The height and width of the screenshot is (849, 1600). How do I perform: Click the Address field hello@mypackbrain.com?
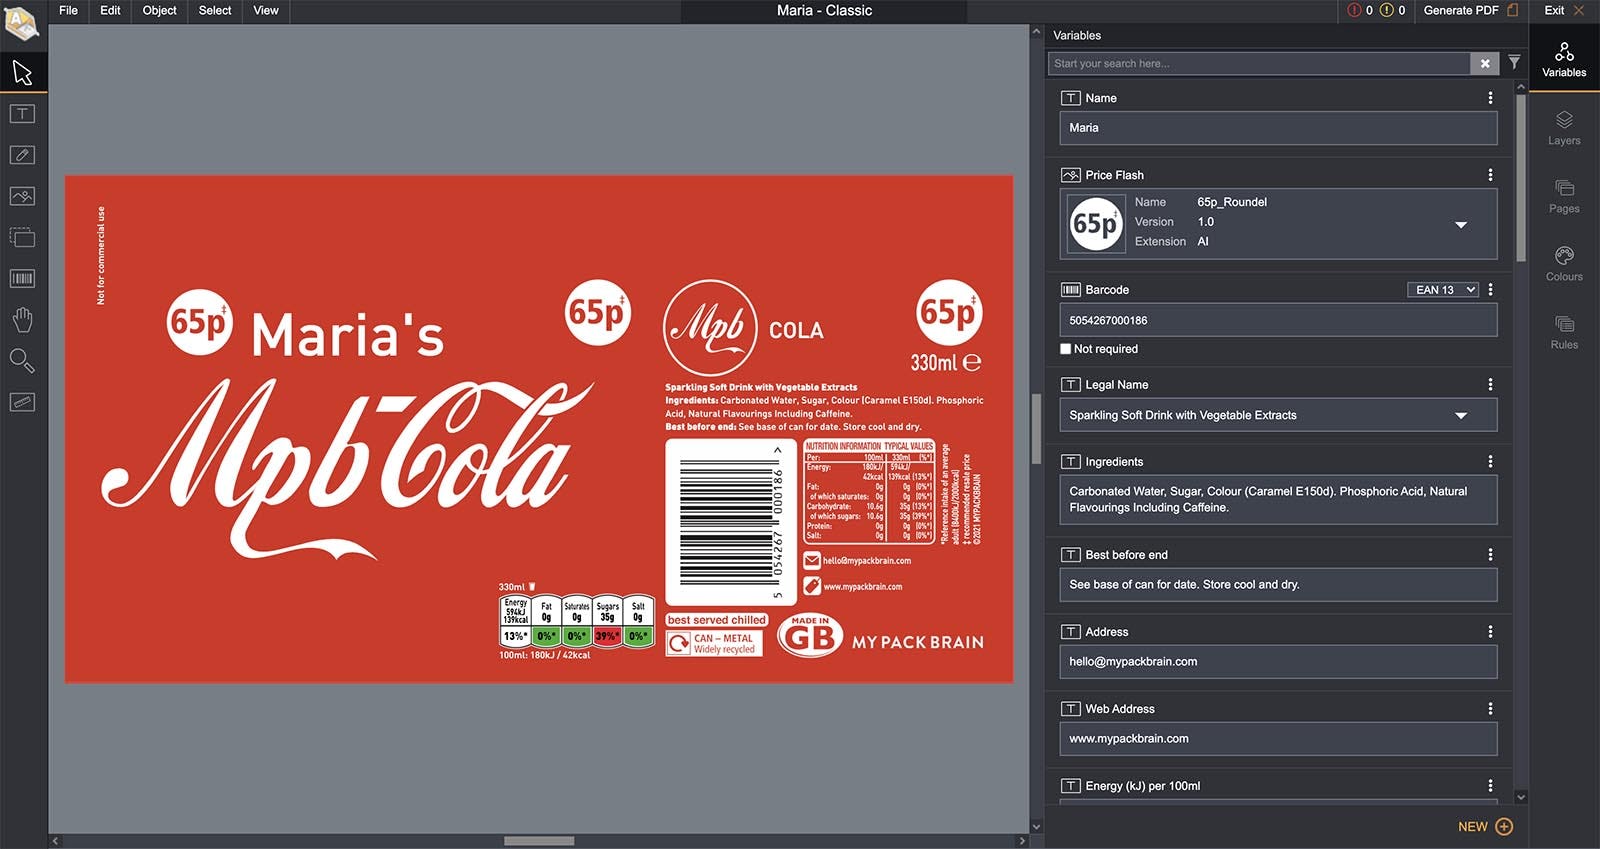[1278, 662]
